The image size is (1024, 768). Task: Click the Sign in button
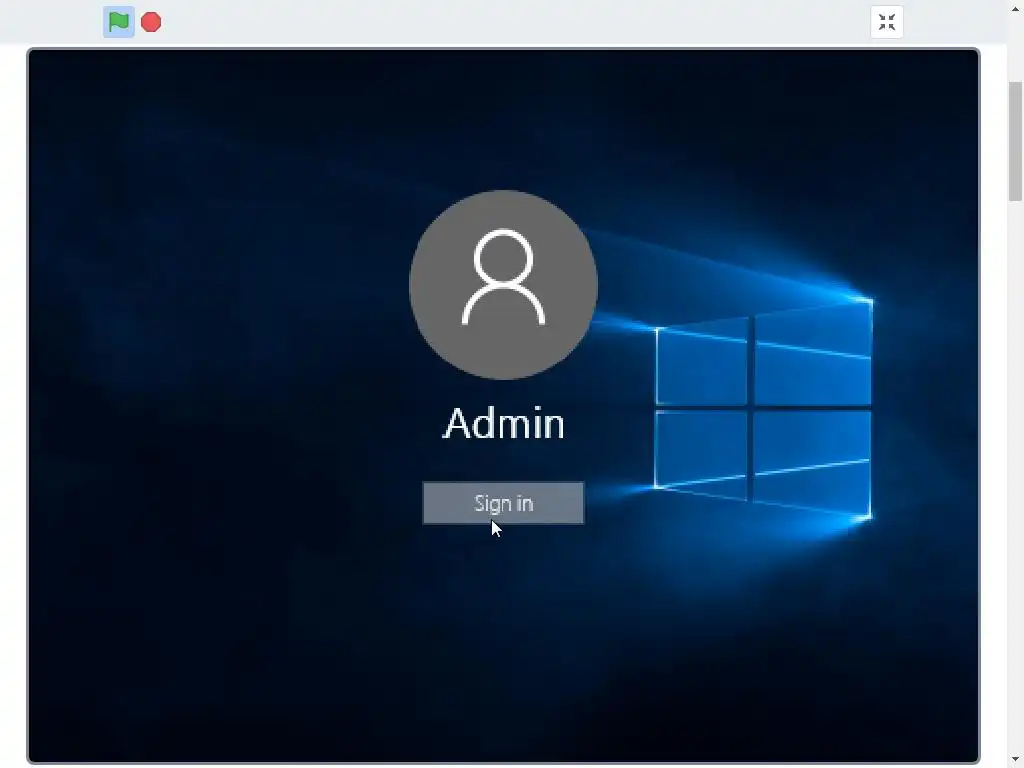tap(503, 503)
